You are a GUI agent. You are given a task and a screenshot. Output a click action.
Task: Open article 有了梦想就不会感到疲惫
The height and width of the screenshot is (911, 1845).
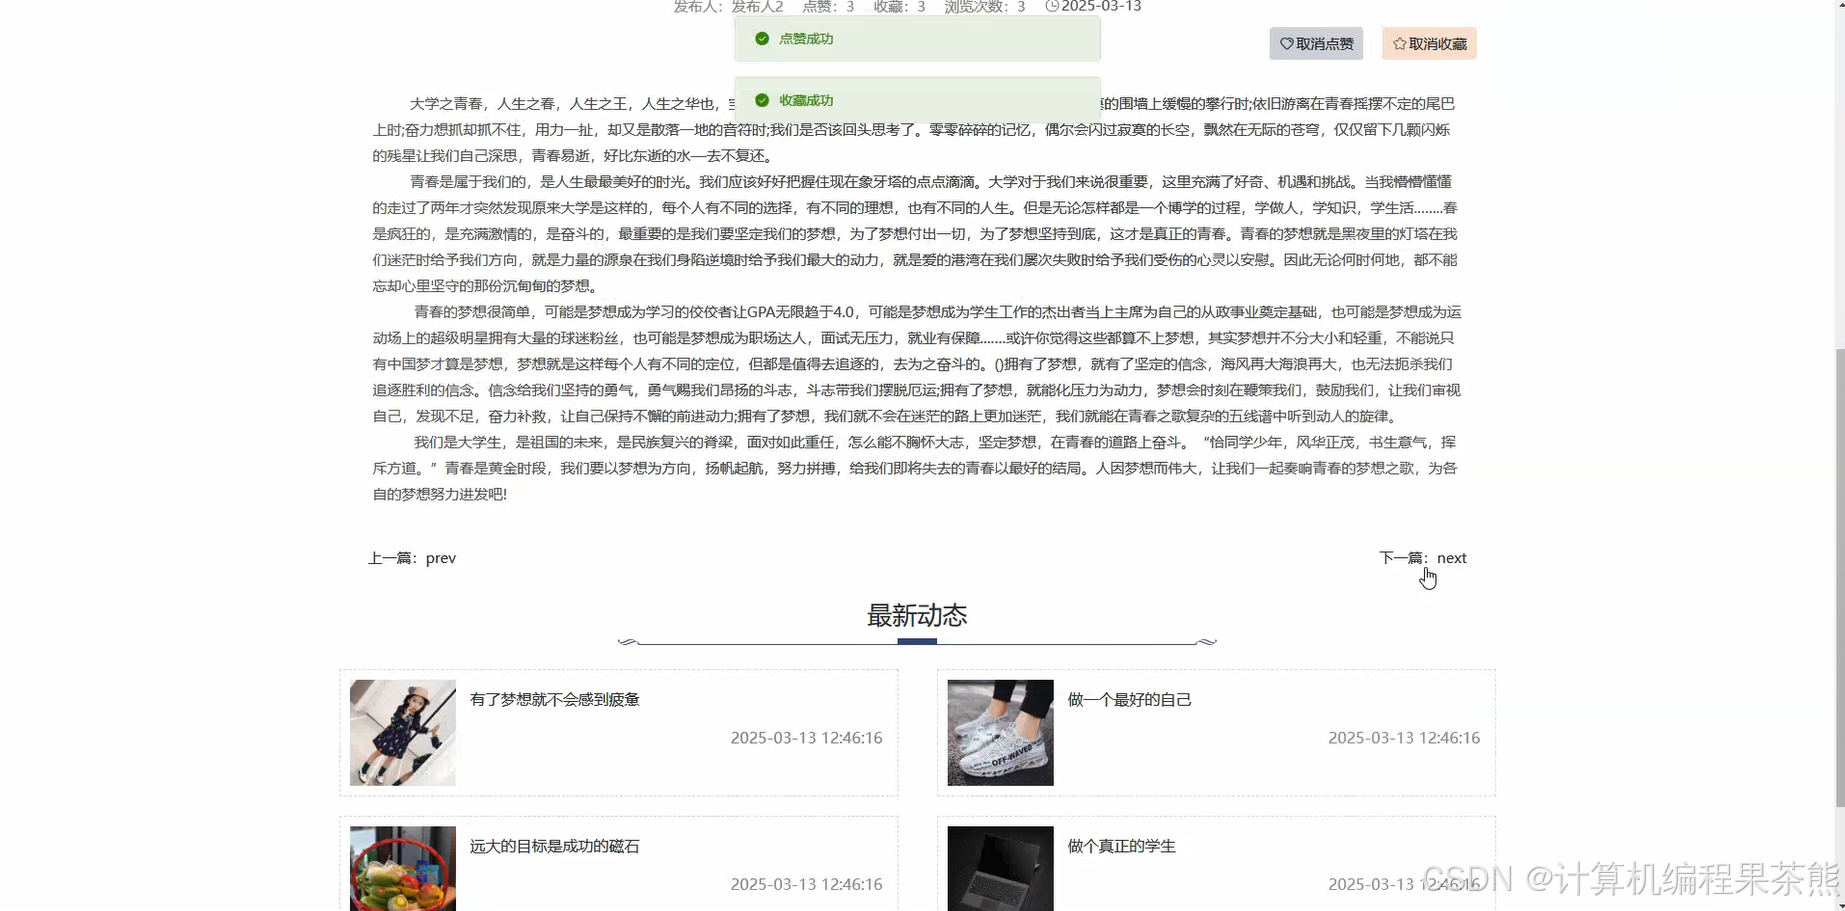point(555,699)
